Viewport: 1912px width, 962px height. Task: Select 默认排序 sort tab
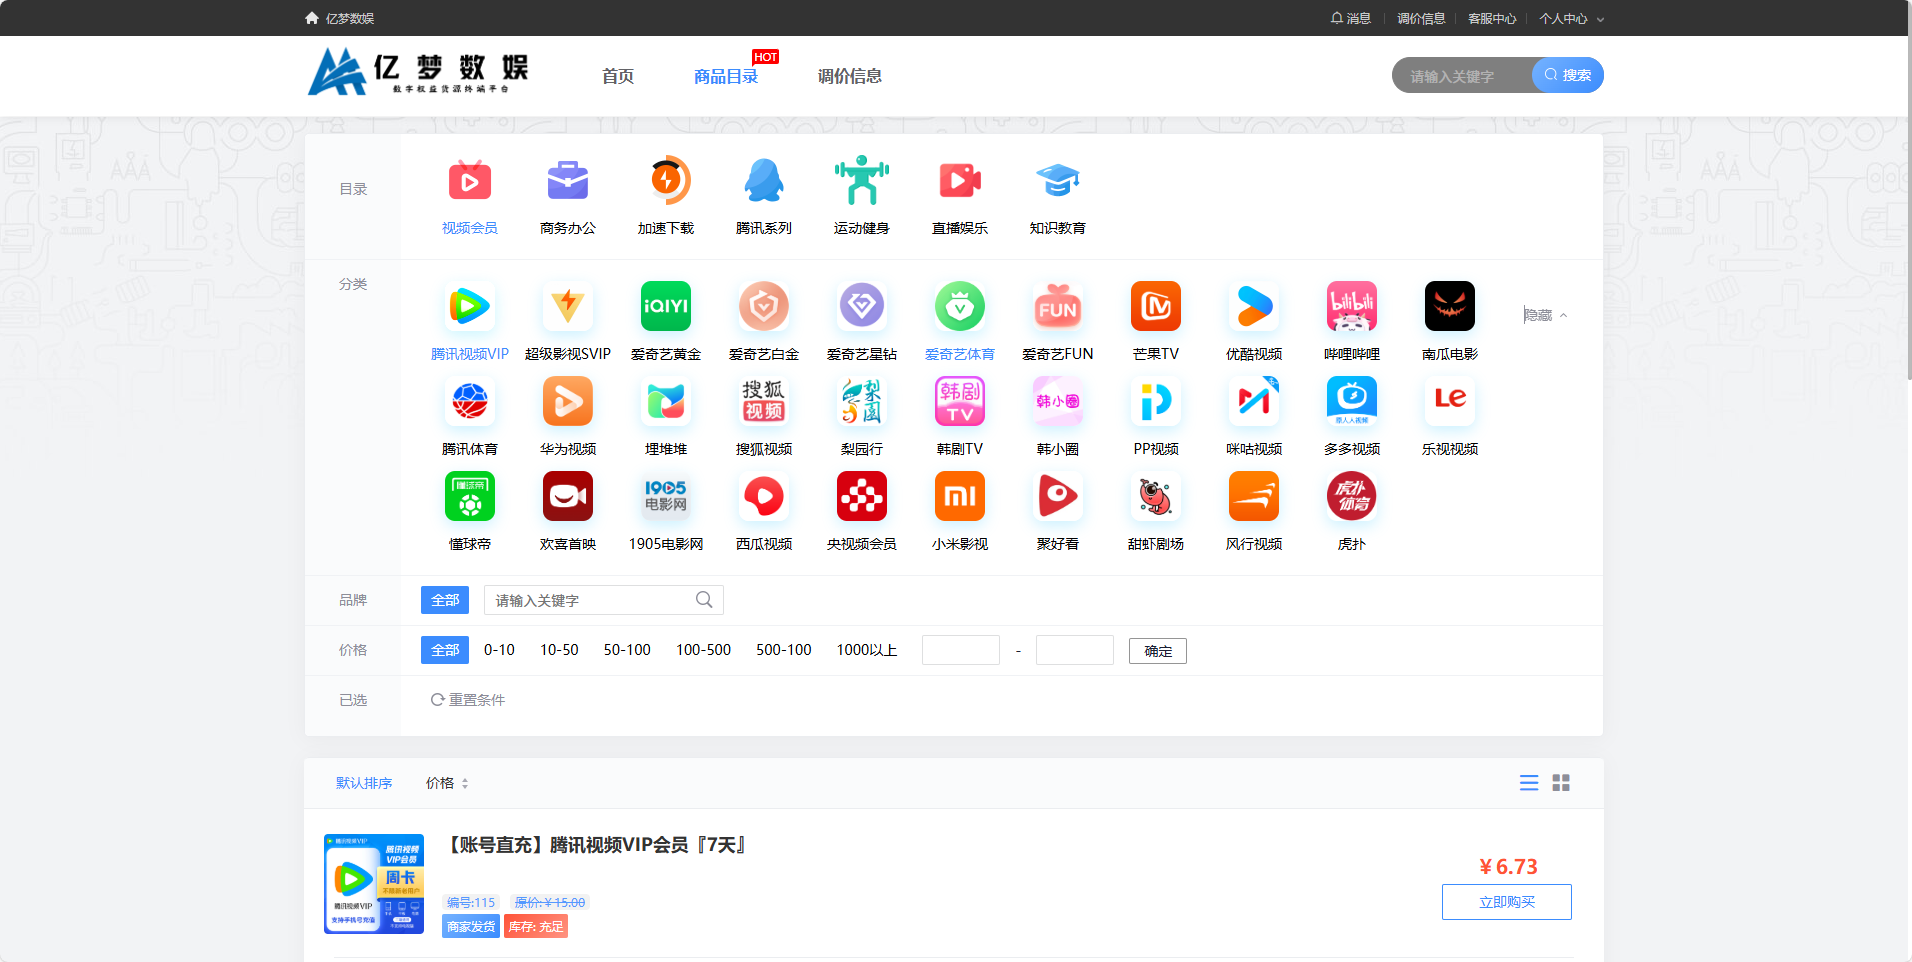pos(364,783)
